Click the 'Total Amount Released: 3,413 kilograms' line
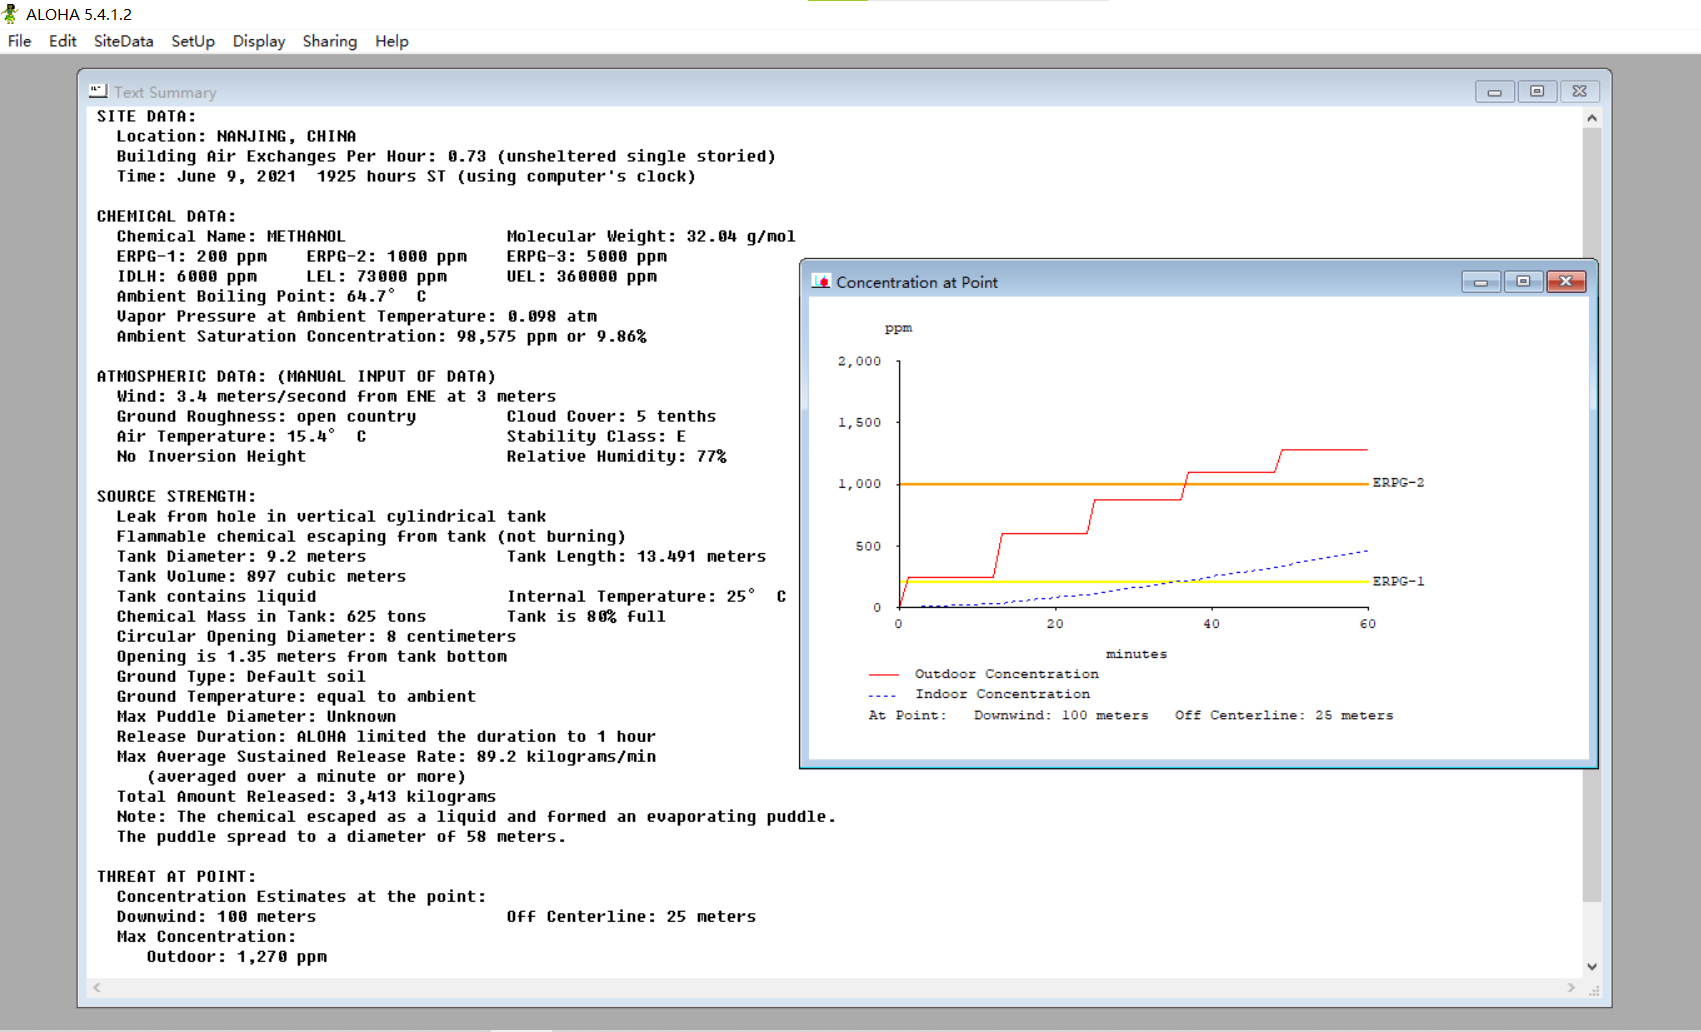This screenshot has width=1701, height=1032. [x=306, y=796]
